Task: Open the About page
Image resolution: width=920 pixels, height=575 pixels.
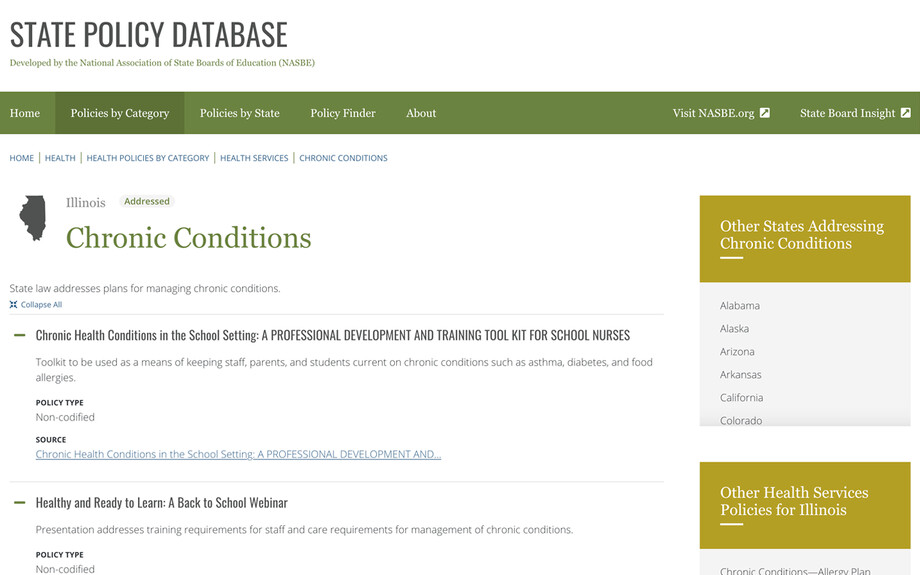Action: click(421, 113)
